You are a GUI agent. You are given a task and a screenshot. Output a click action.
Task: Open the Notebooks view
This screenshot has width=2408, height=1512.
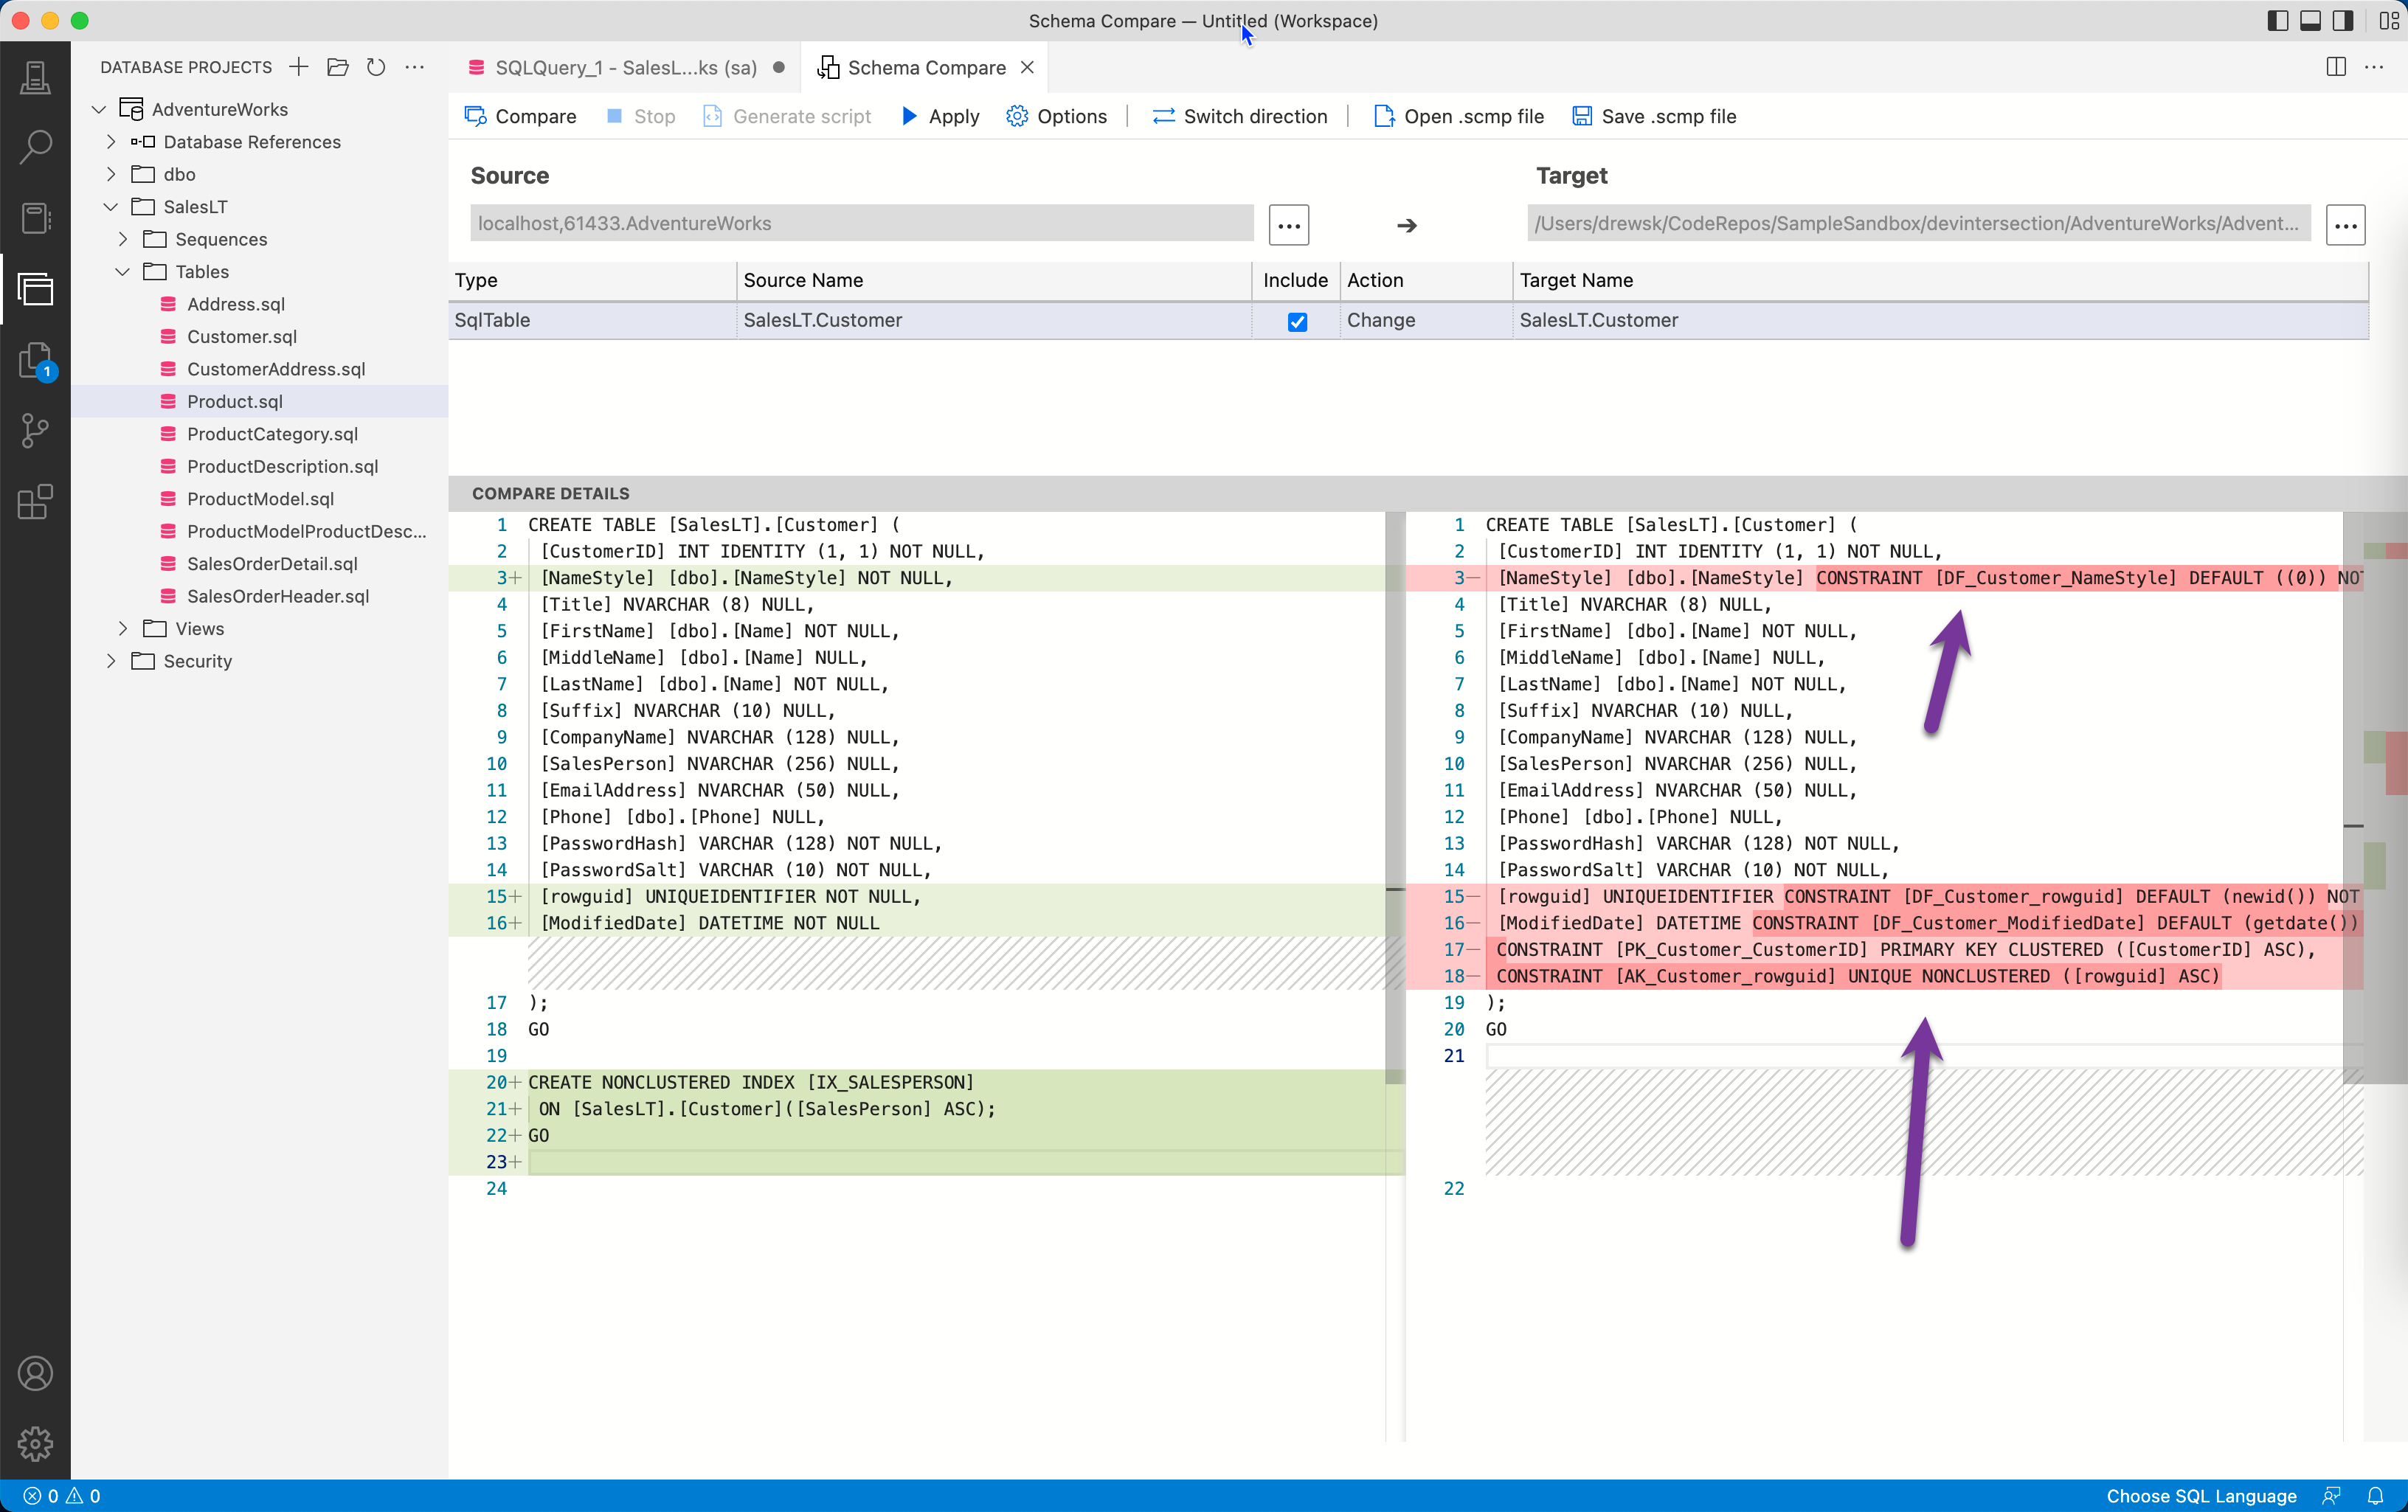(x=36, y=218)
